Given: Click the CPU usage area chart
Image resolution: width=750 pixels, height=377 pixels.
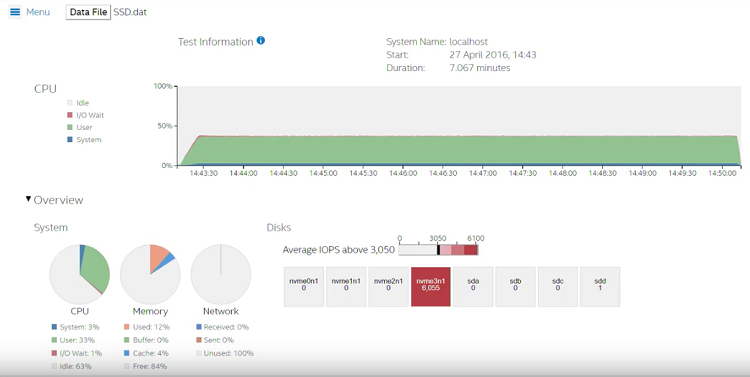Looking at the screenshot, I should click(x=459, y=126).
